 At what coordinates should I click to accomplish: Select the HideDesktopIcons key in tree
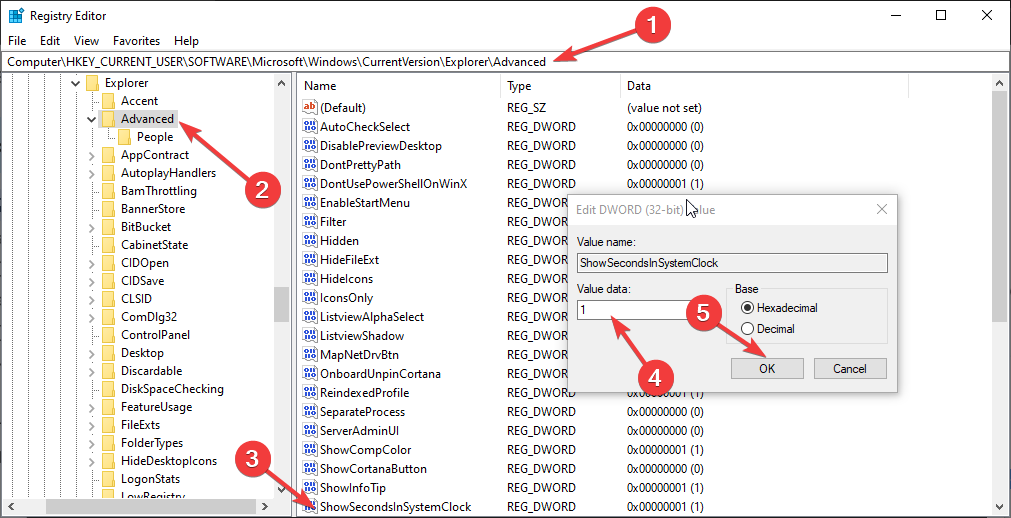[169, 461]
